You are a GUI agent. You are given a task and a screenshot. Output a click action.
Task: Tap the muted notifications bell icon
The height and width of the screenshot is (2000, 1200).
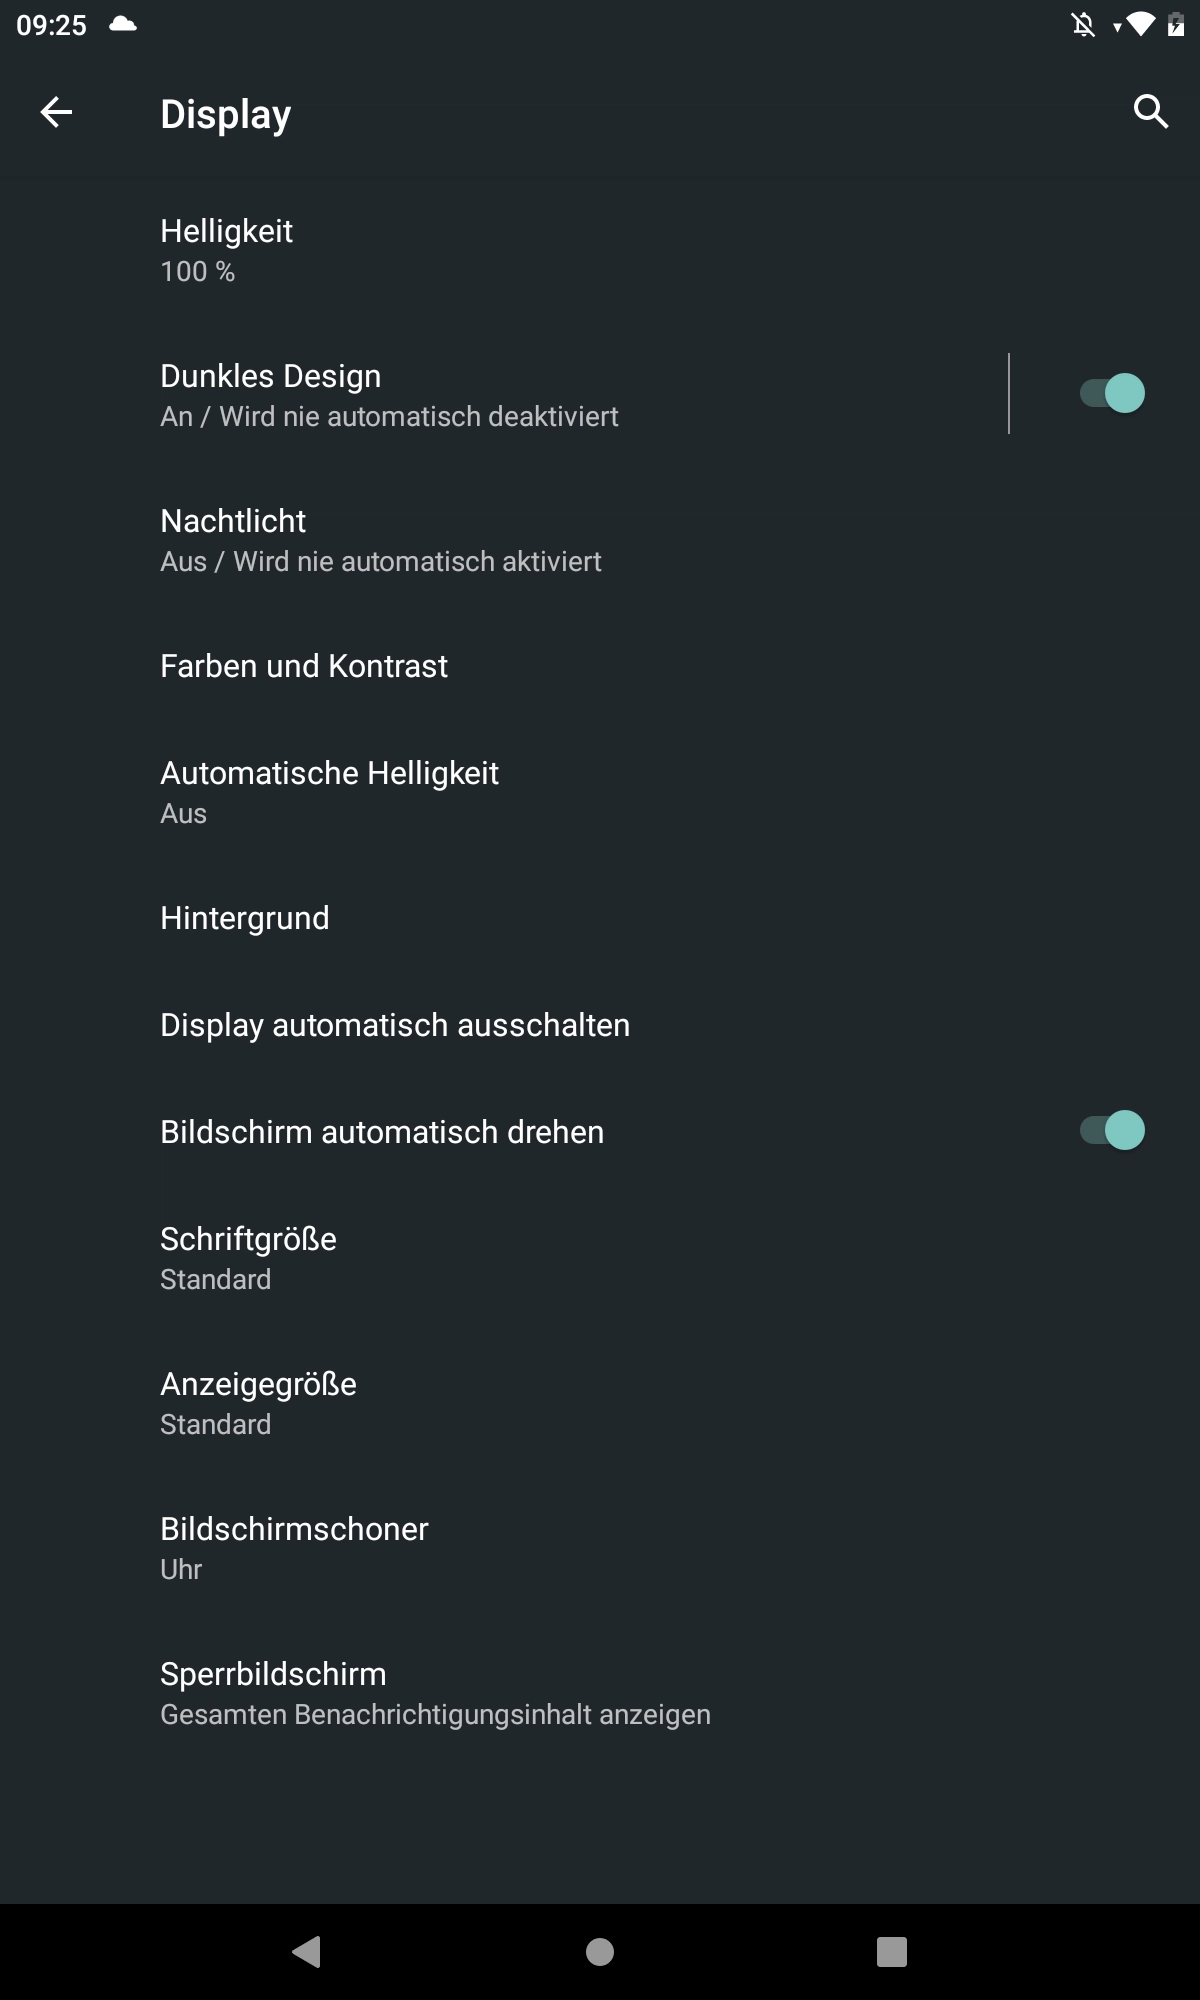pos(1083,25)
